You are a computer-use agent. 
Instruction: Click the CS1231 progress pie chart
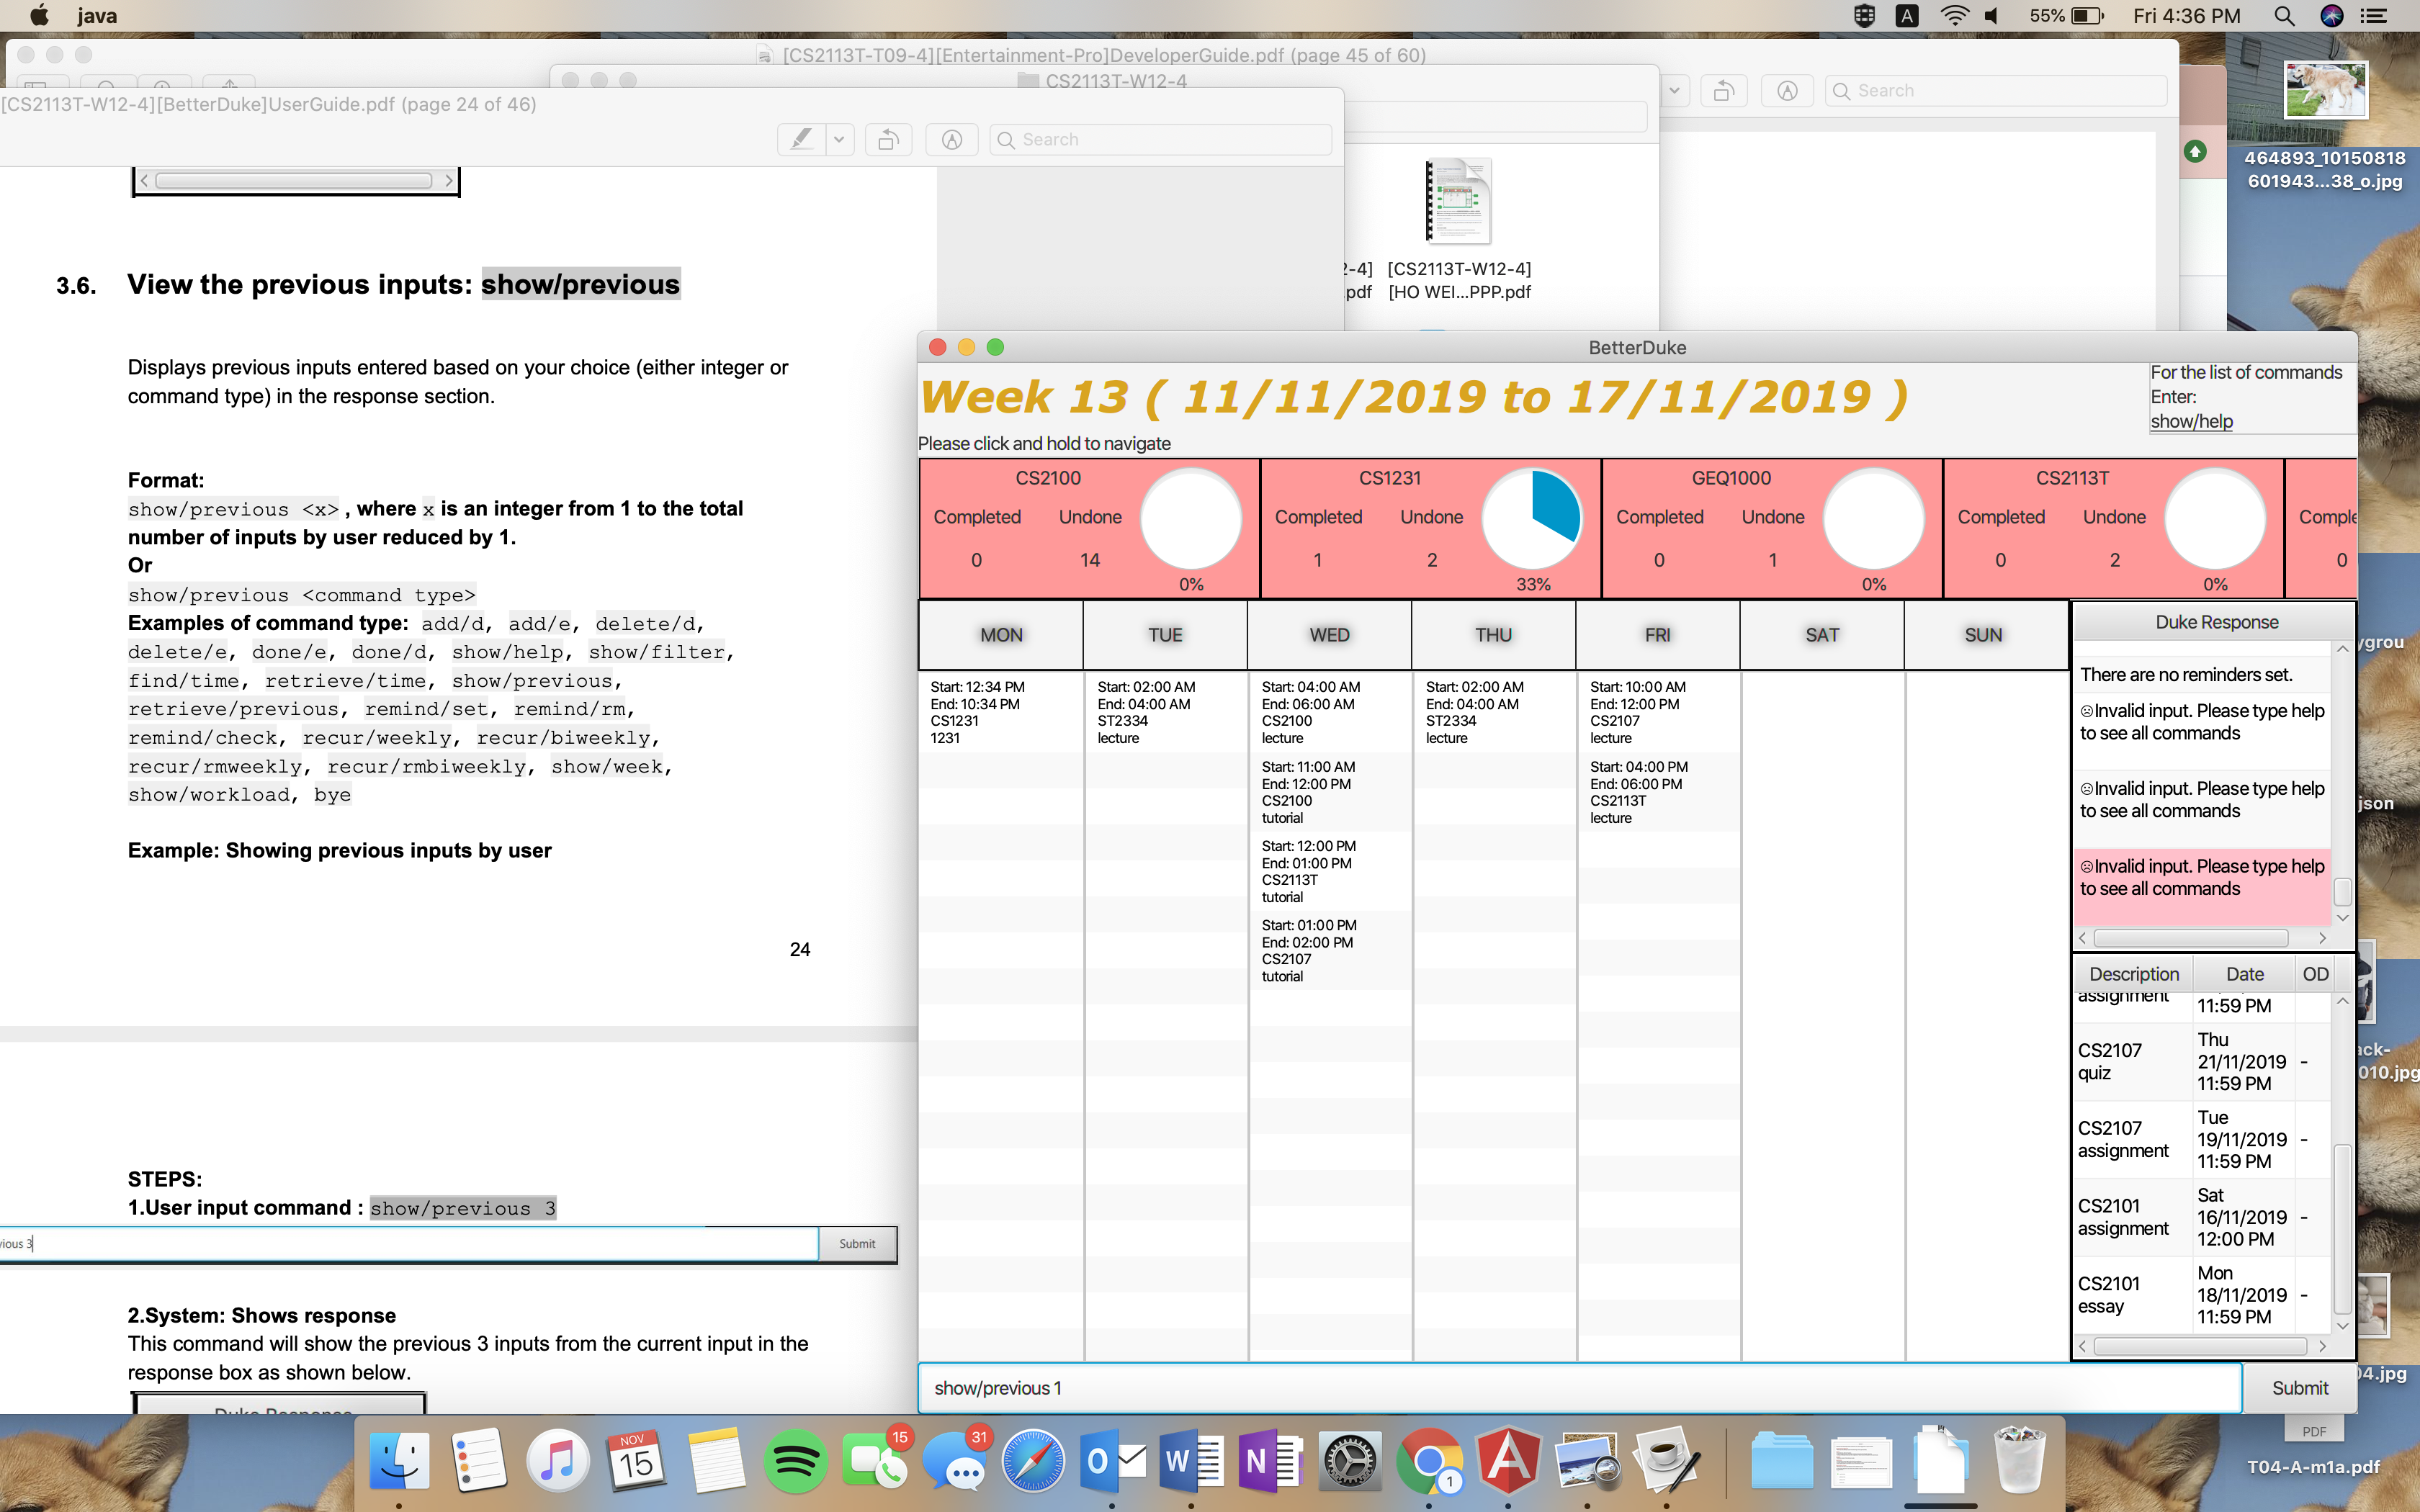[x=1532, y=518]
